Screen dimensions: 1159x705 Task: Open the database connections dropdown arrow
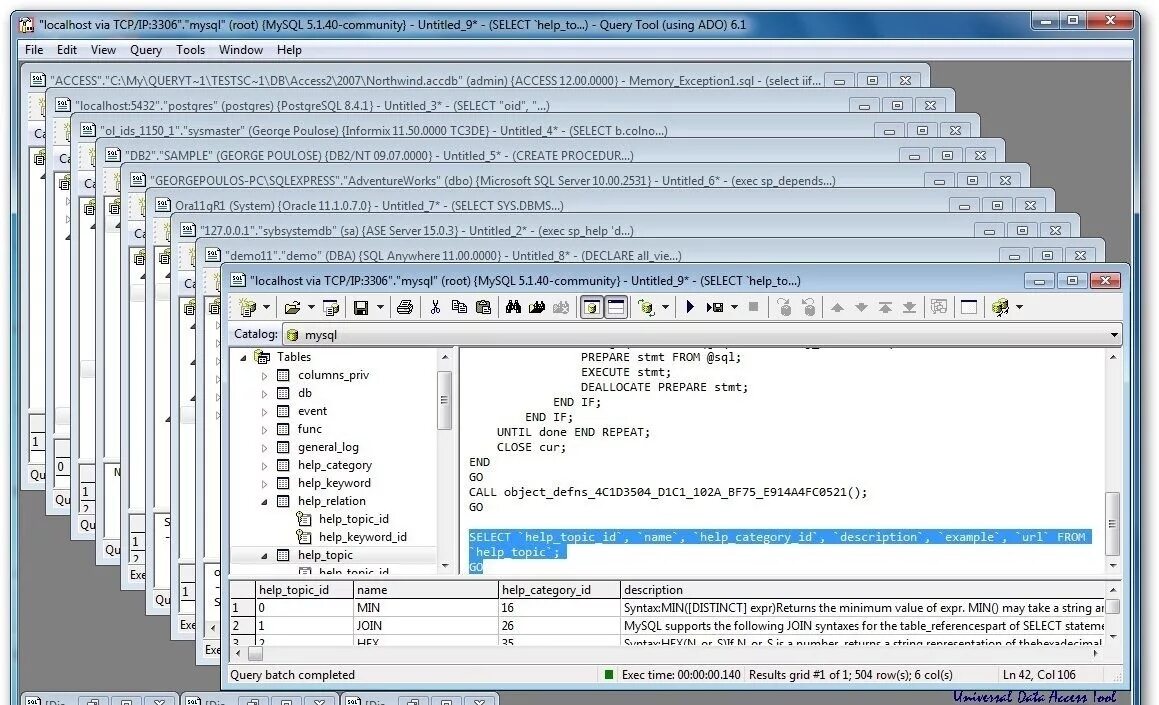tap(1019, 307)
